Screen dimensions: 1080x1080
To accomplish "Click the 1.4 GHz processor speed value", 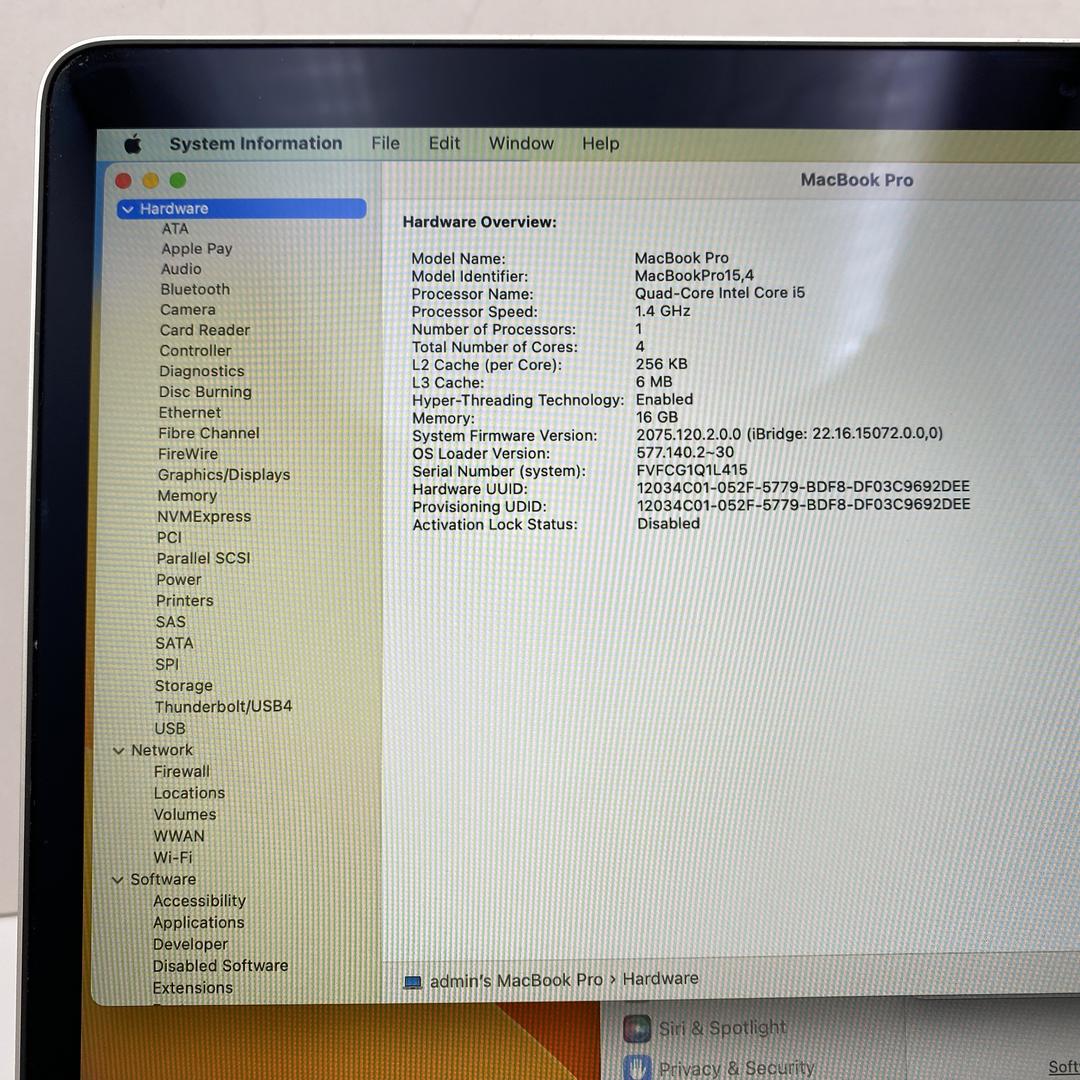I will coord(663,311).
